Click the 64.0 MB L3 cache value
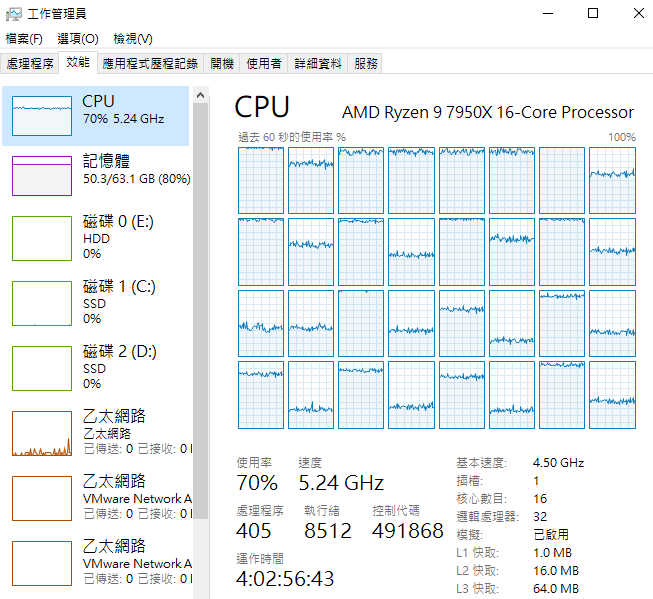 point(556,589)
